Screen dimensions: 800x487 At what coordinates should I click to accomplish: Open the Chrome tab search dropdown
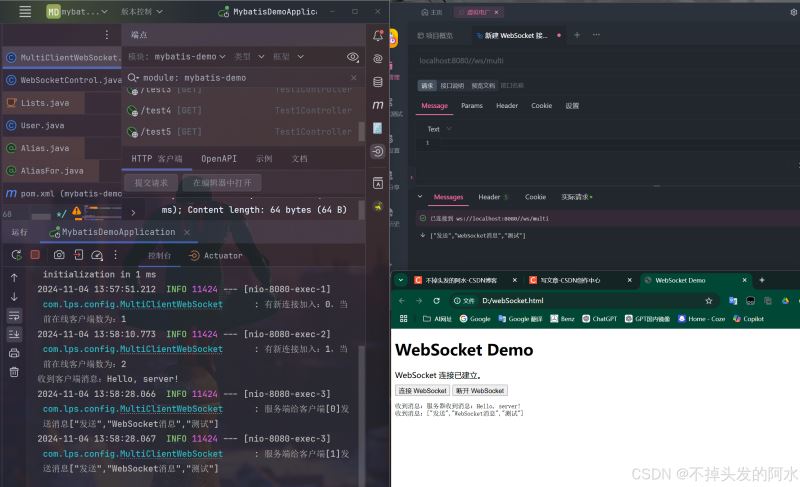[401, 280]
